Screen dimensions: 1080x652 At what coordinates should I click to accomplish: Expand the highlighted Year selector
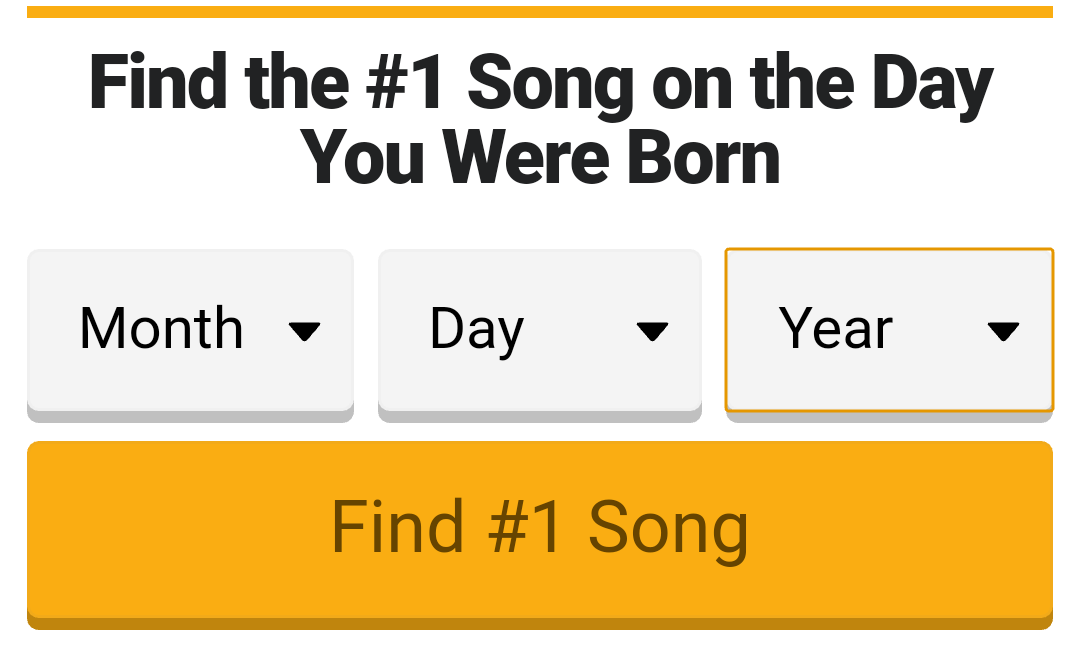coord(888,330)
